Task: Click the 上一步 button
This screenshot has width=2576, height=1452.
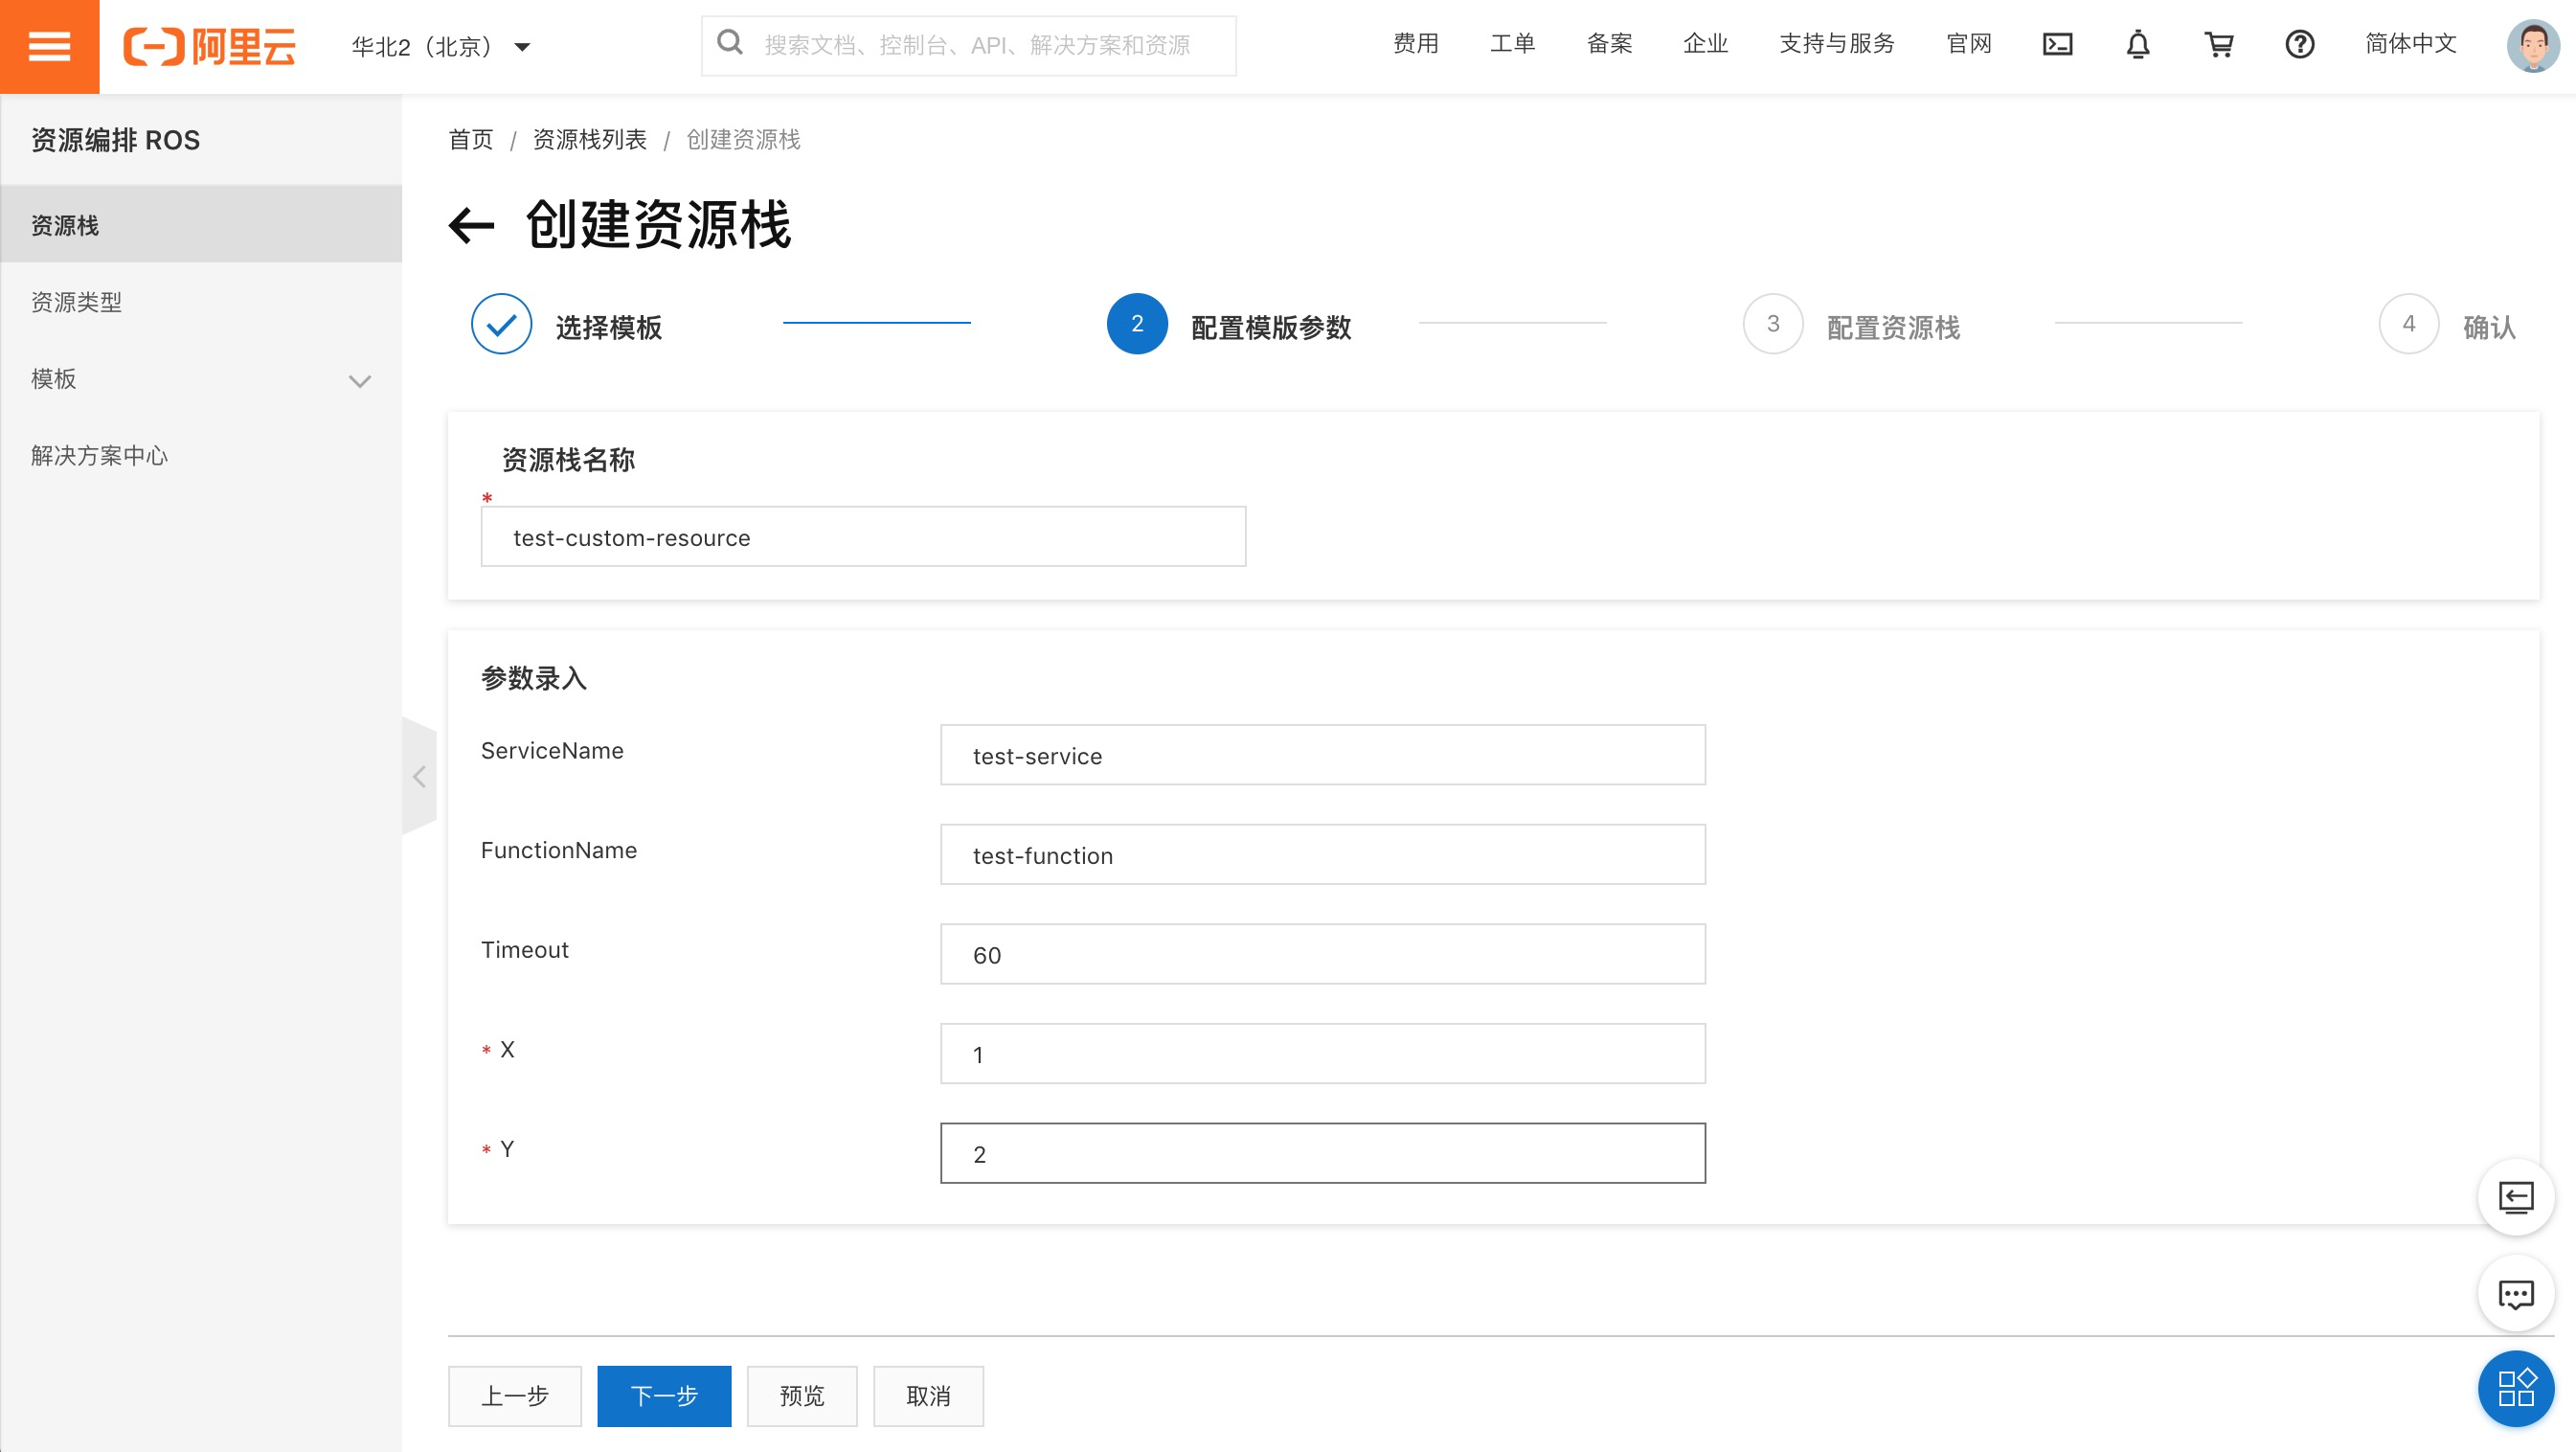Action: [x=514, y=1396]
